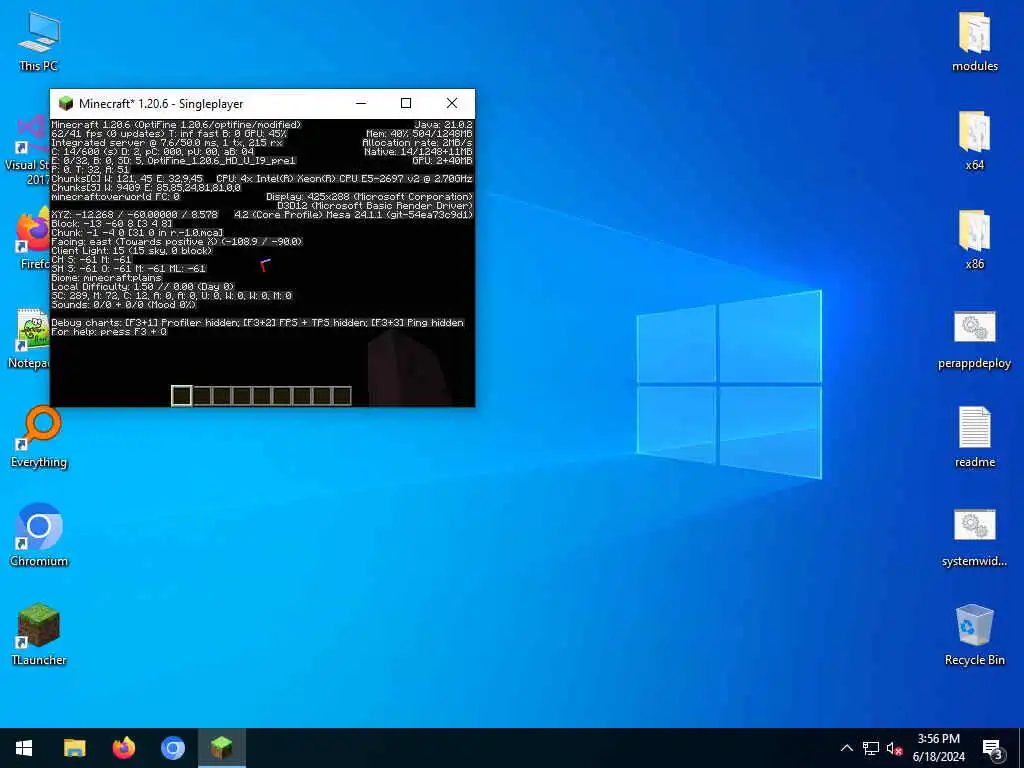Click the 'Allocation rate: 2MB/s' debug text

point(417,143)
